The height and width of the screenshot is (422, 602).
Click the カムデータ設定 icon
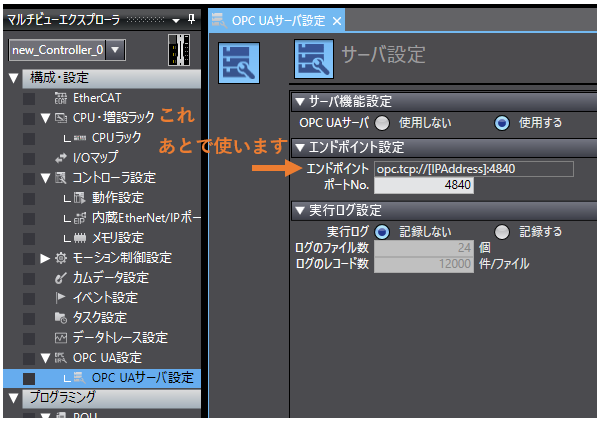(60, 277)
